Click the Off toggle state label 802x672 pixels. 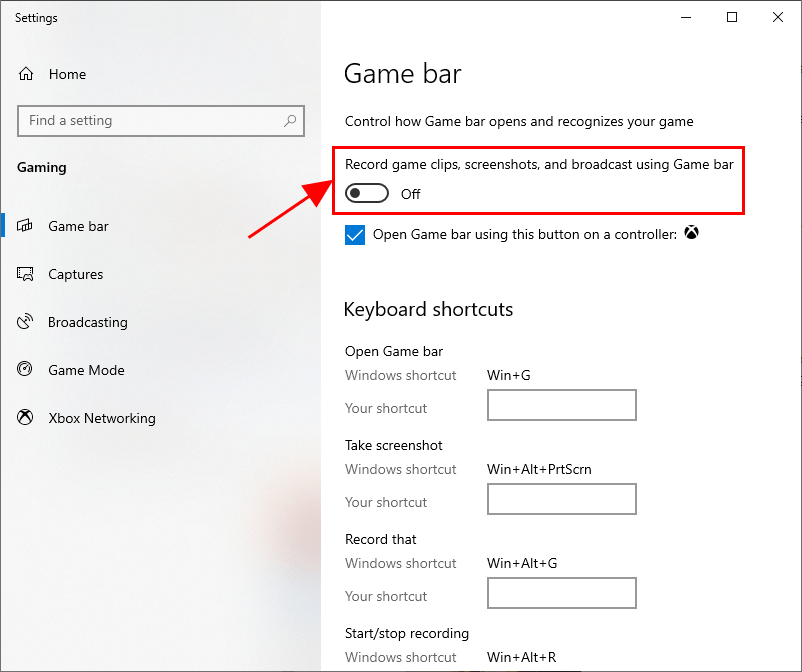[410, 194]
